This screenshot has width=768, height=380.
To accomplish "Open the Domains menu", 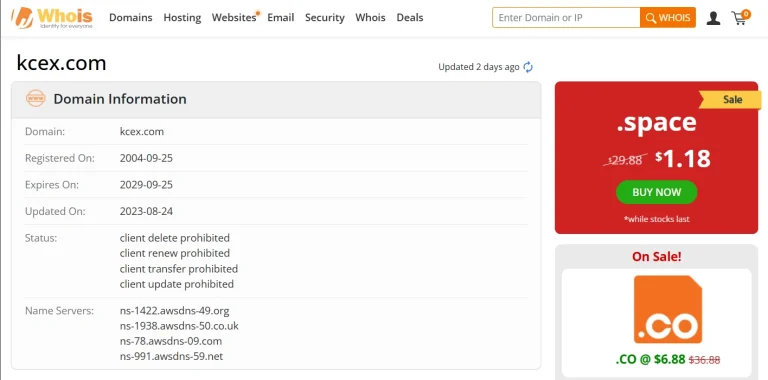I will click(131, 18).
